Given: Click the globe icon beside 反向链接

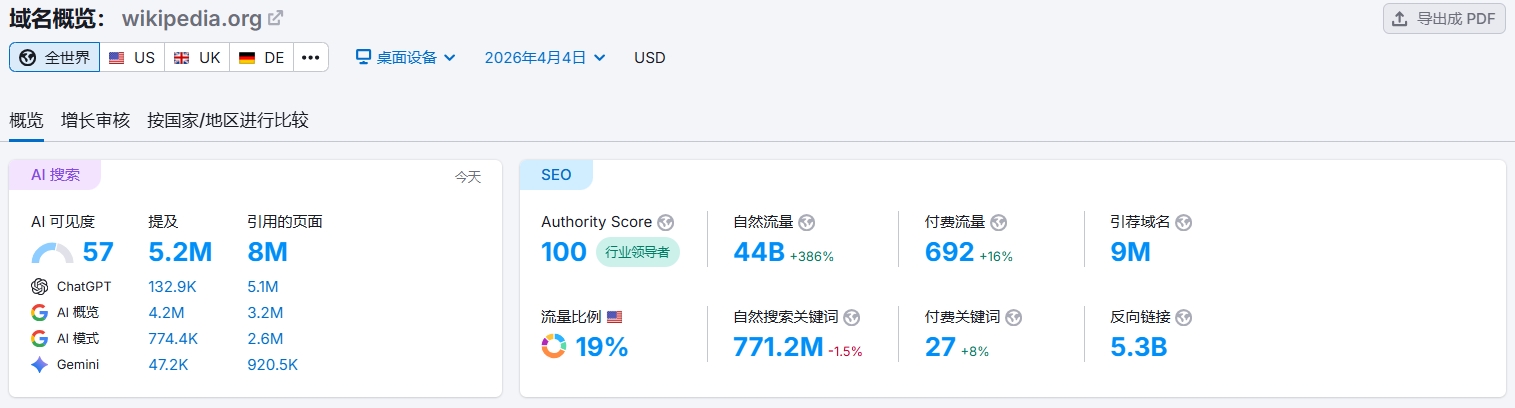Looking at the screenshot, I should pos(1184,317).
